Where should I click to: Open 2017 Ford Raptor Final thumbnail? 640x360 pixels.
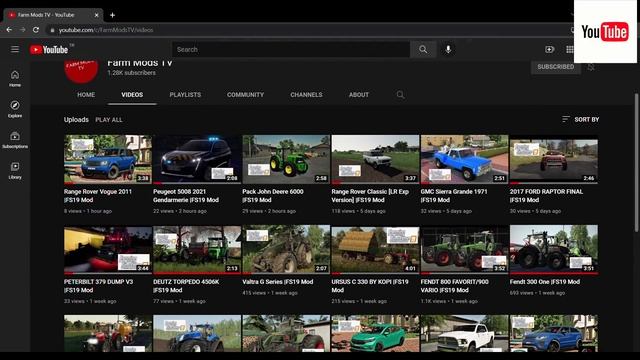click(553, 159)
